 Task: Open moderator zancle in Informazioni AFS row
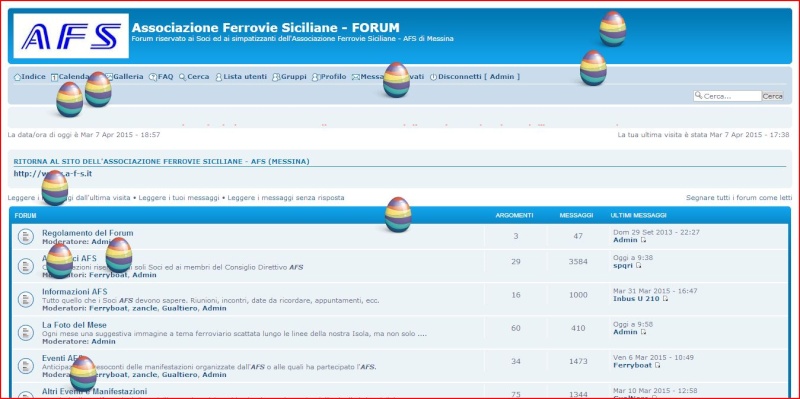[x=144, y=308]
